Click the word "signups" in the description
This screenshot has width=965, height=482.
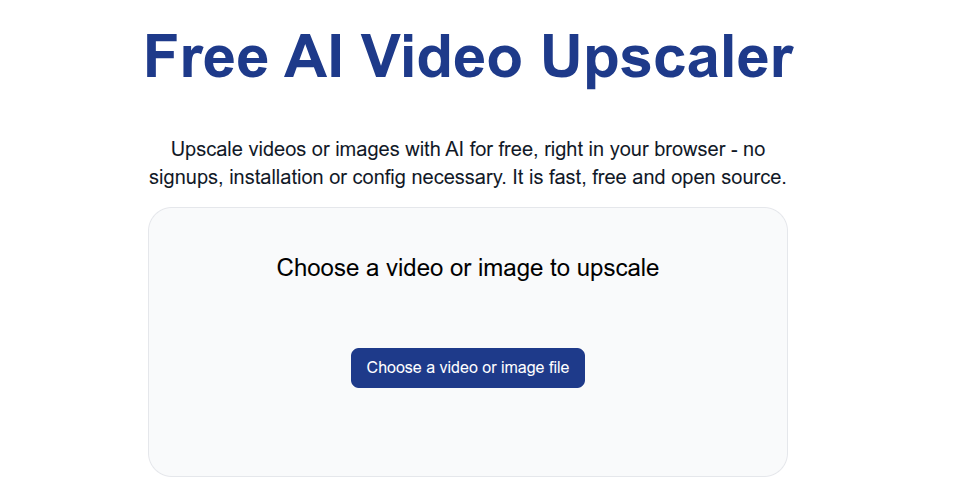pyautogui.click(x=186, y=178)
